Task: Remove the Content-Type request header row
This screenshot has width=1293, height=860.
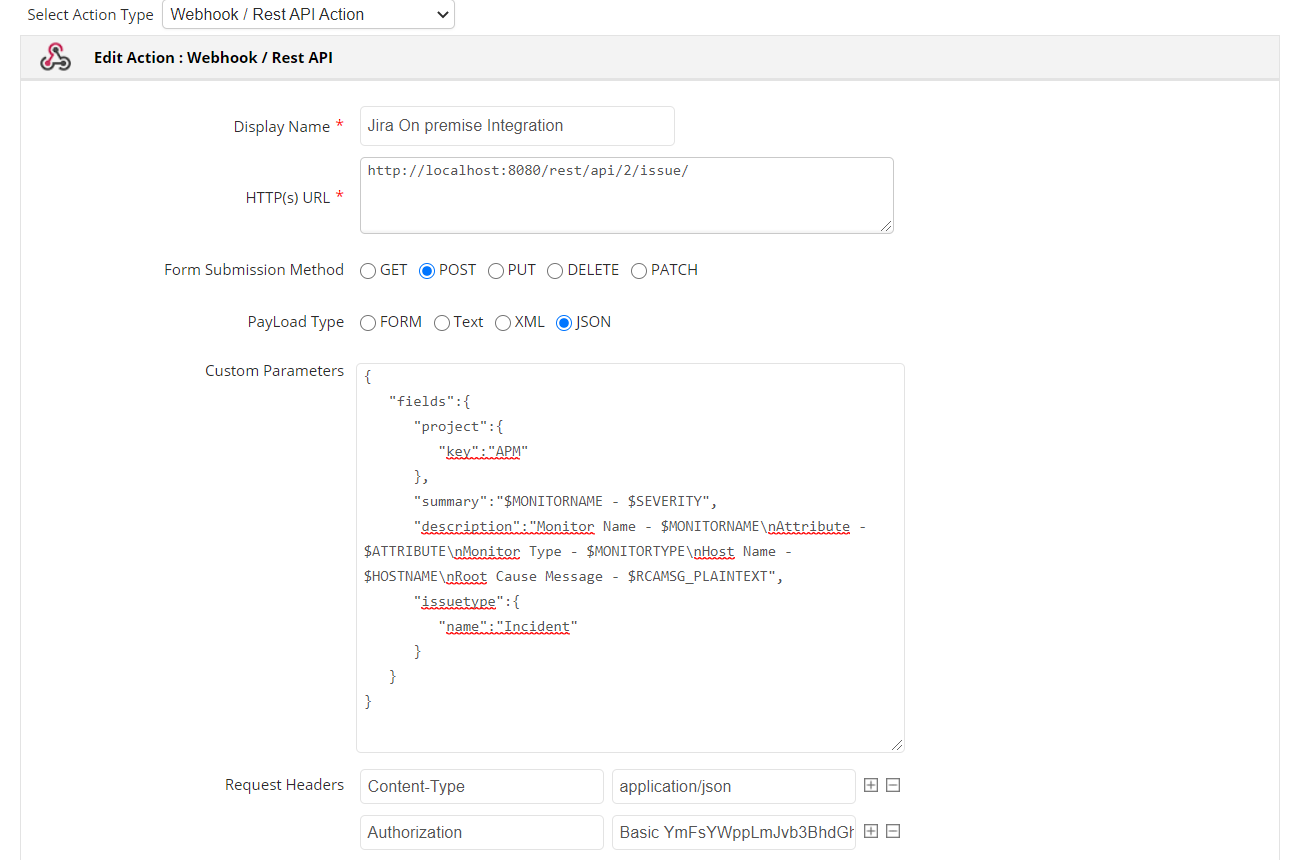Action: [x=893, y=785]
